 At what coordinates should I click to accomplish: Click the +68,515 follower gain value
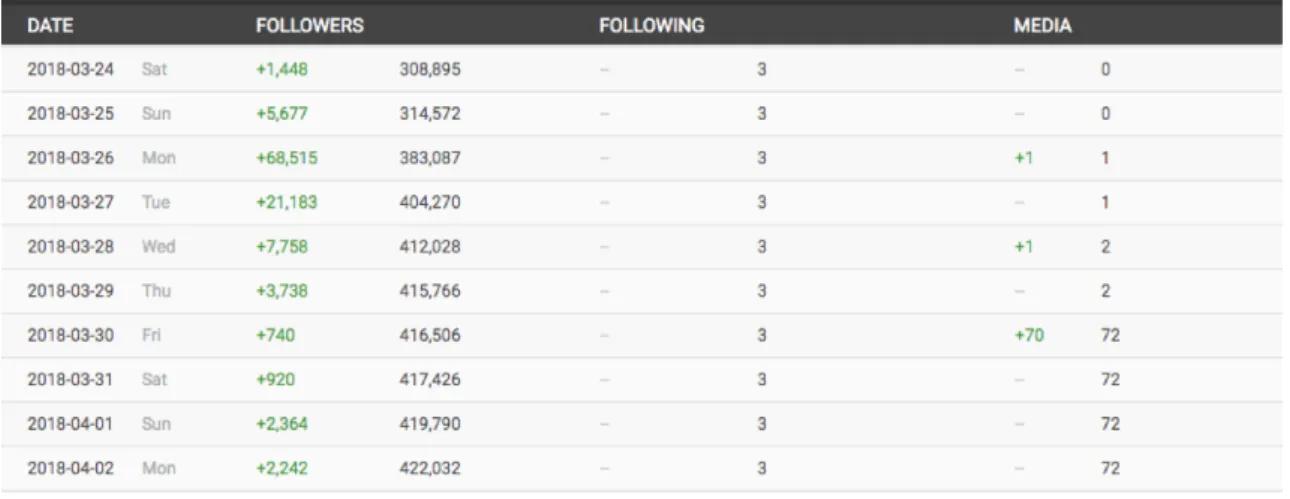point(287,158)
